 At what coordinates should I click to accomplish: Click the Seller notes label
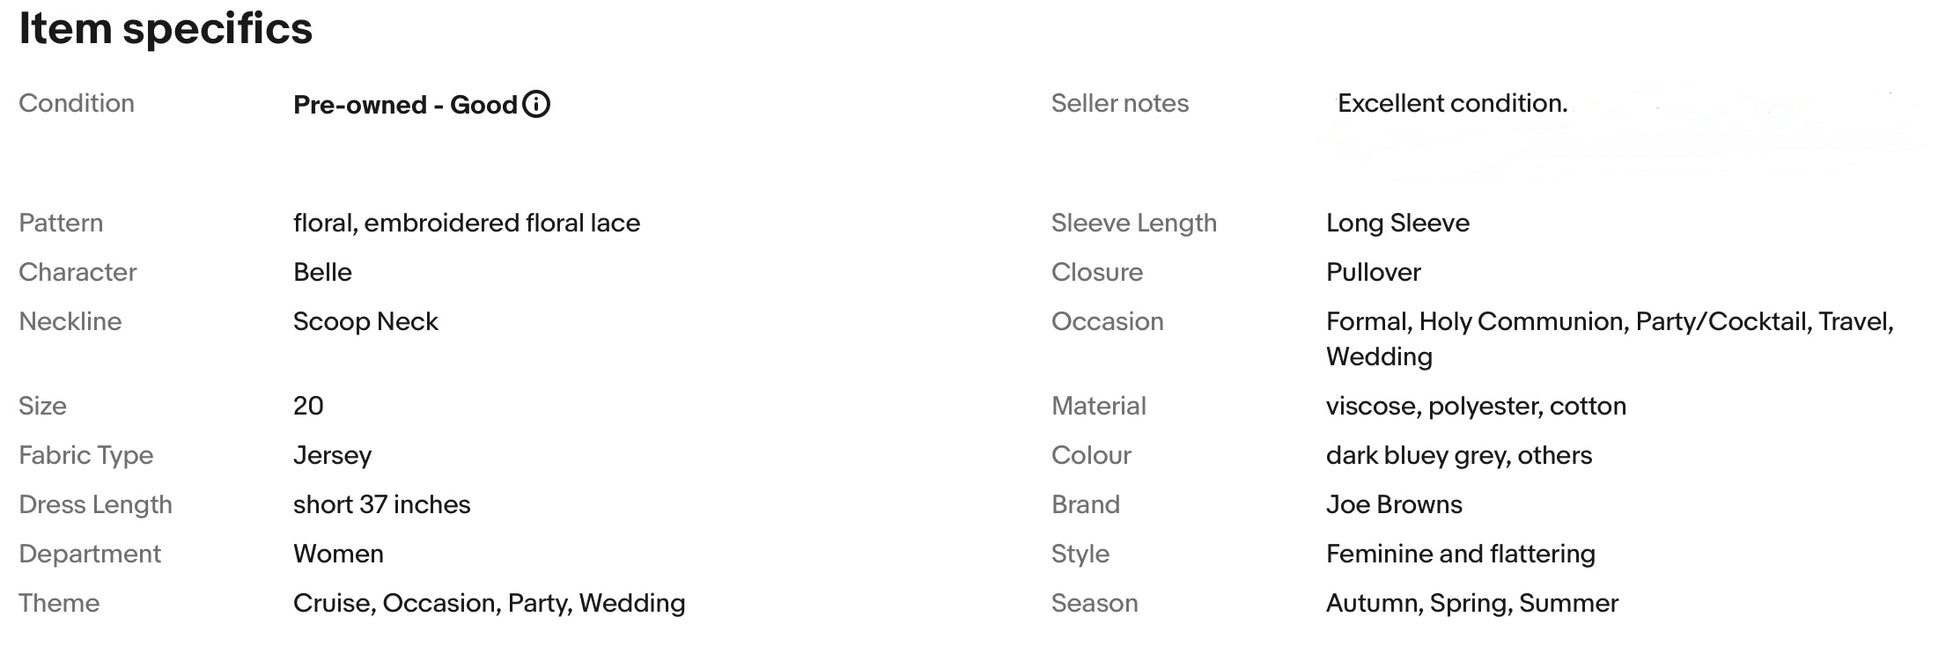1119,103
